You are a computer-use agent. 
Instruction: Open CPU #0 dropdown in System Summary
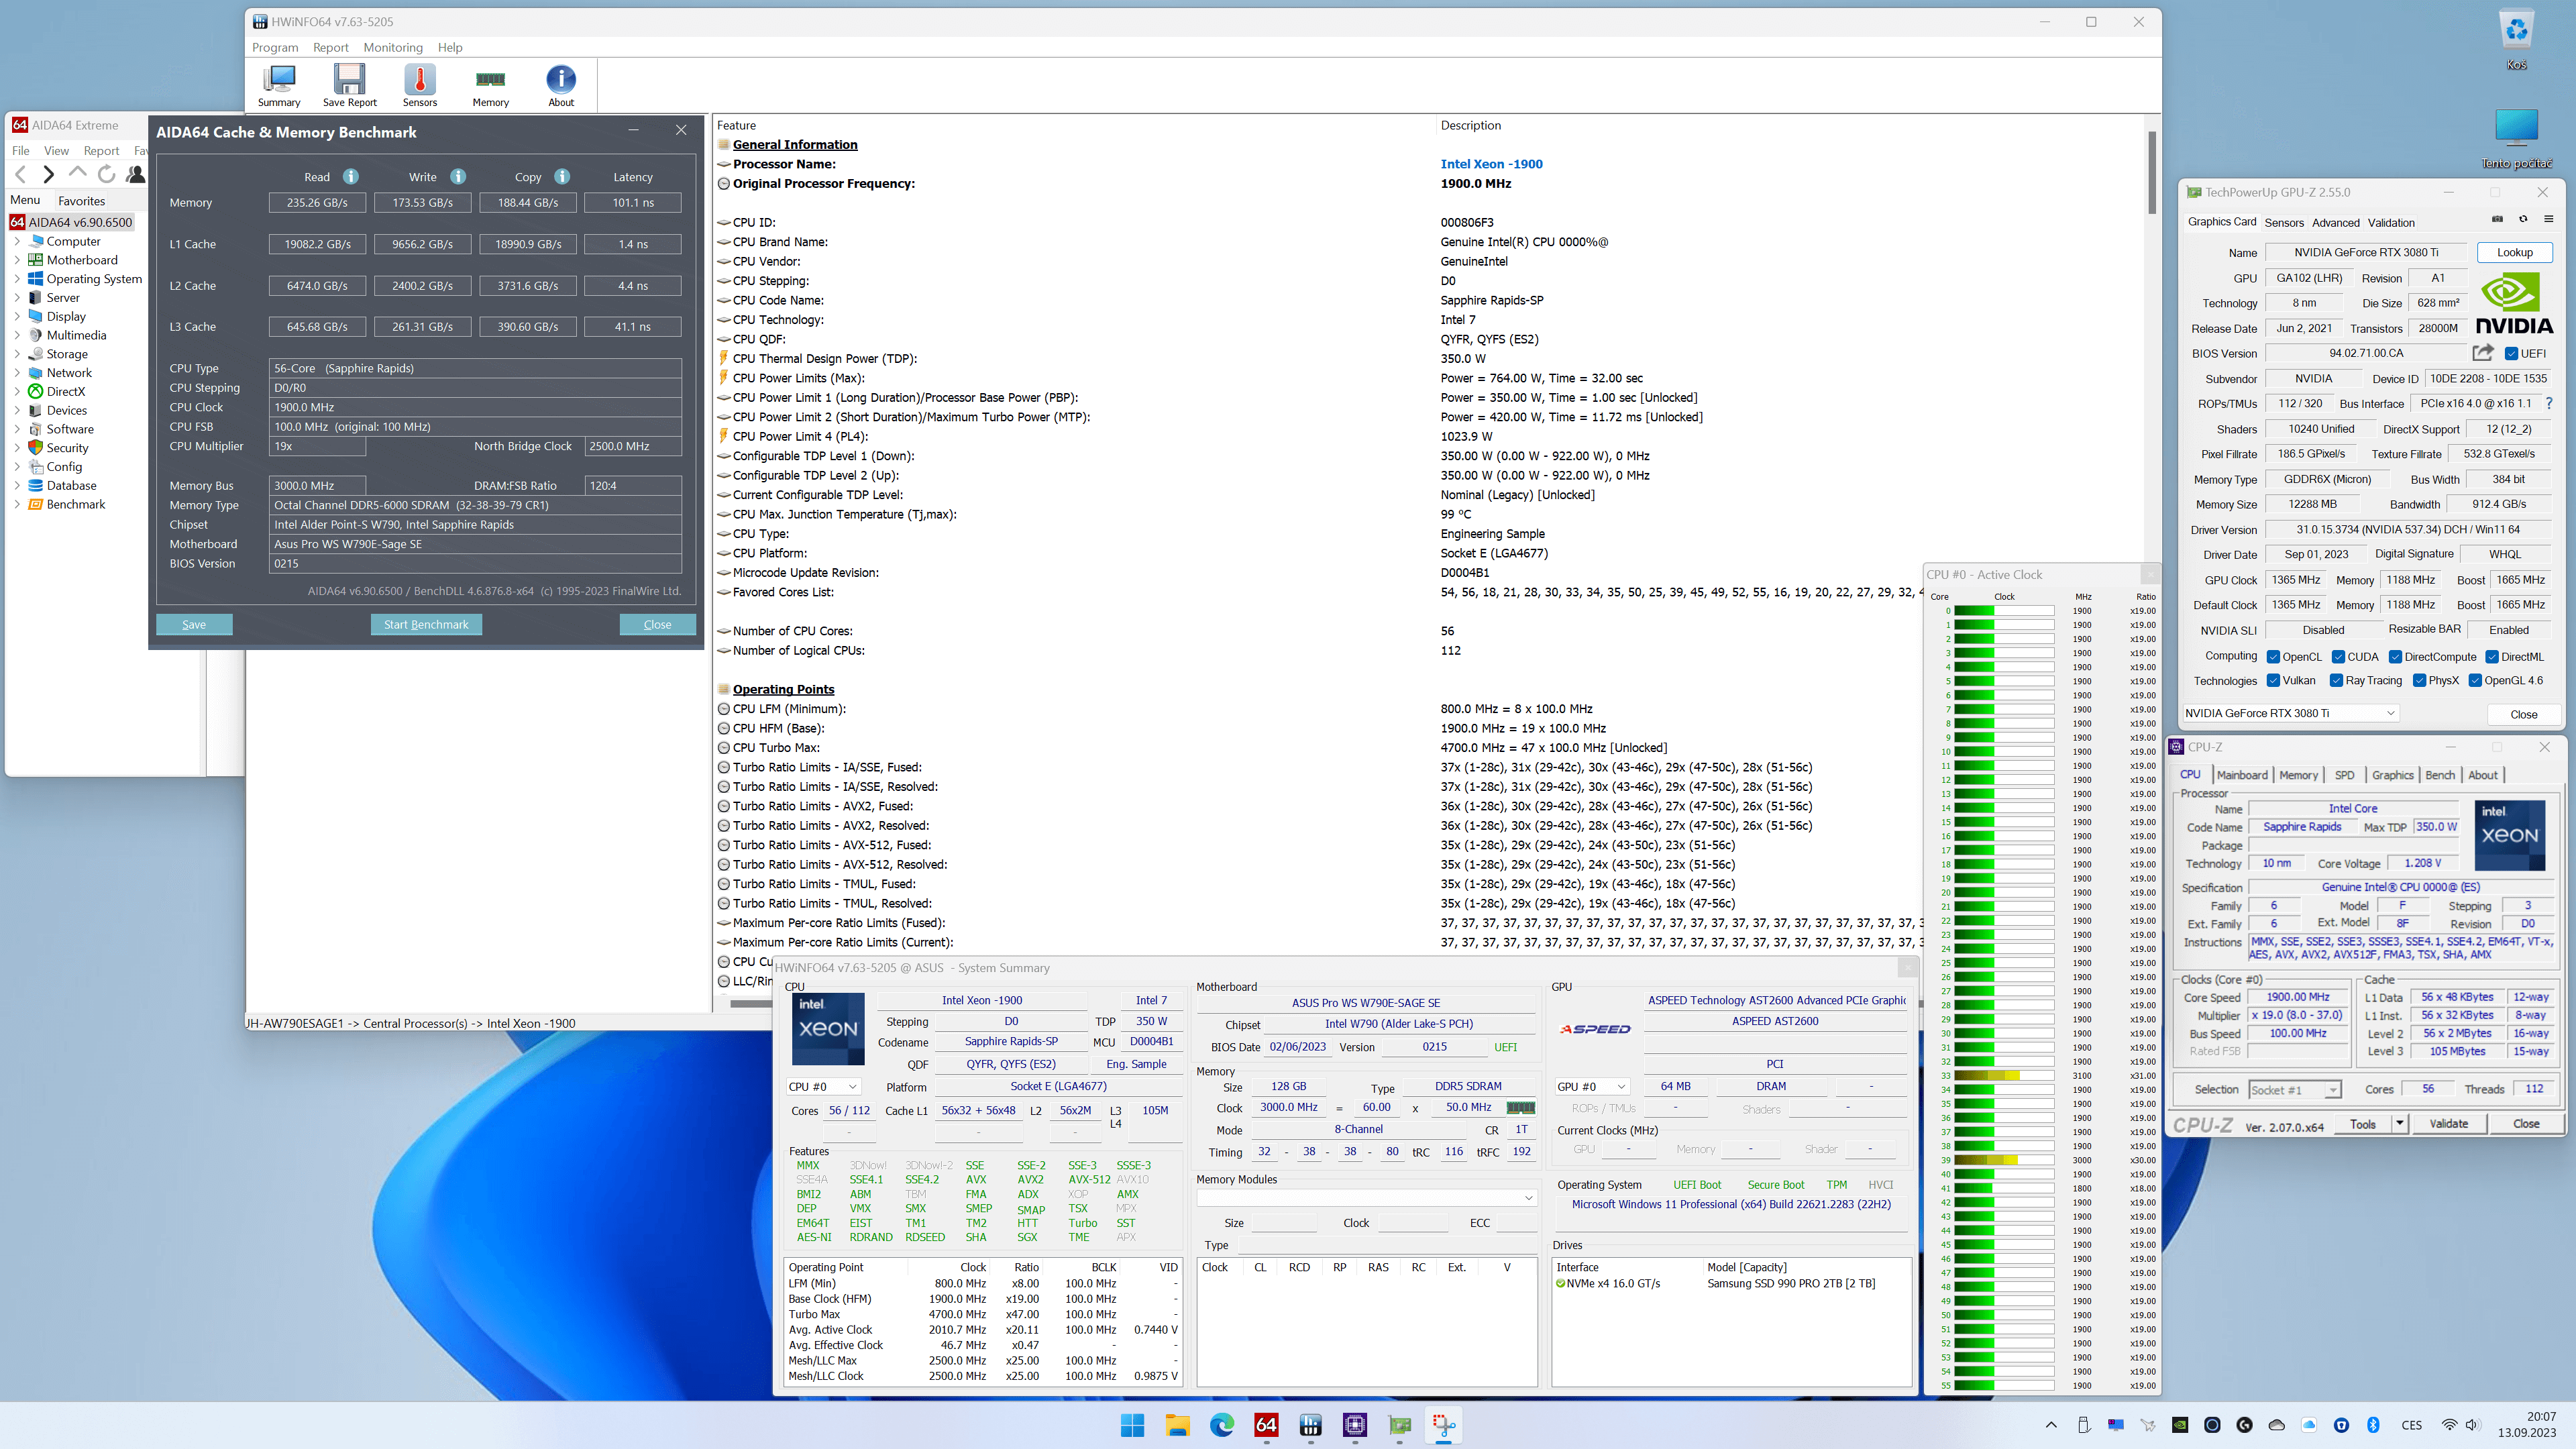pyautogui.click(x=823, y=1086)
